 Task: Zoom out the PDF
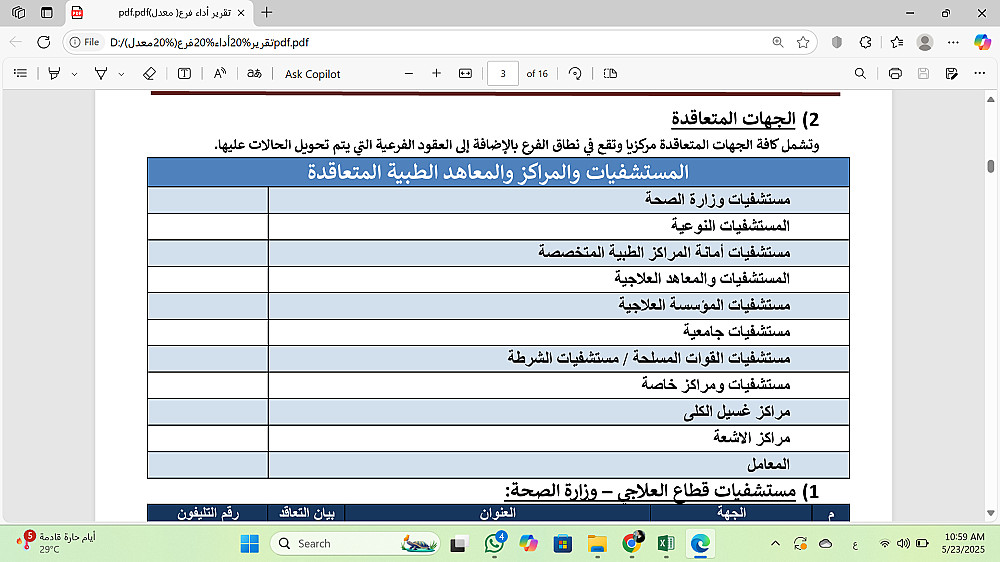pos(409,74)
